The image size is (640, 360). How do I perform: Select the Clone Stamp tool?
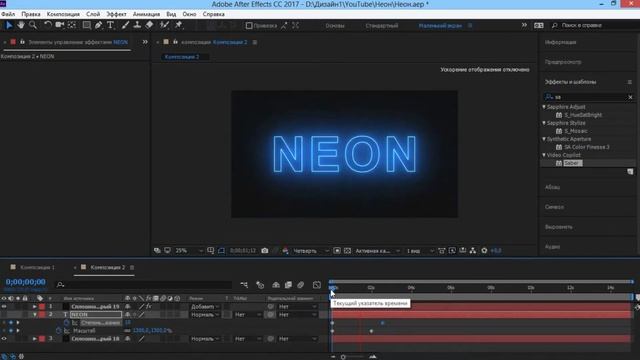point(137,25)
